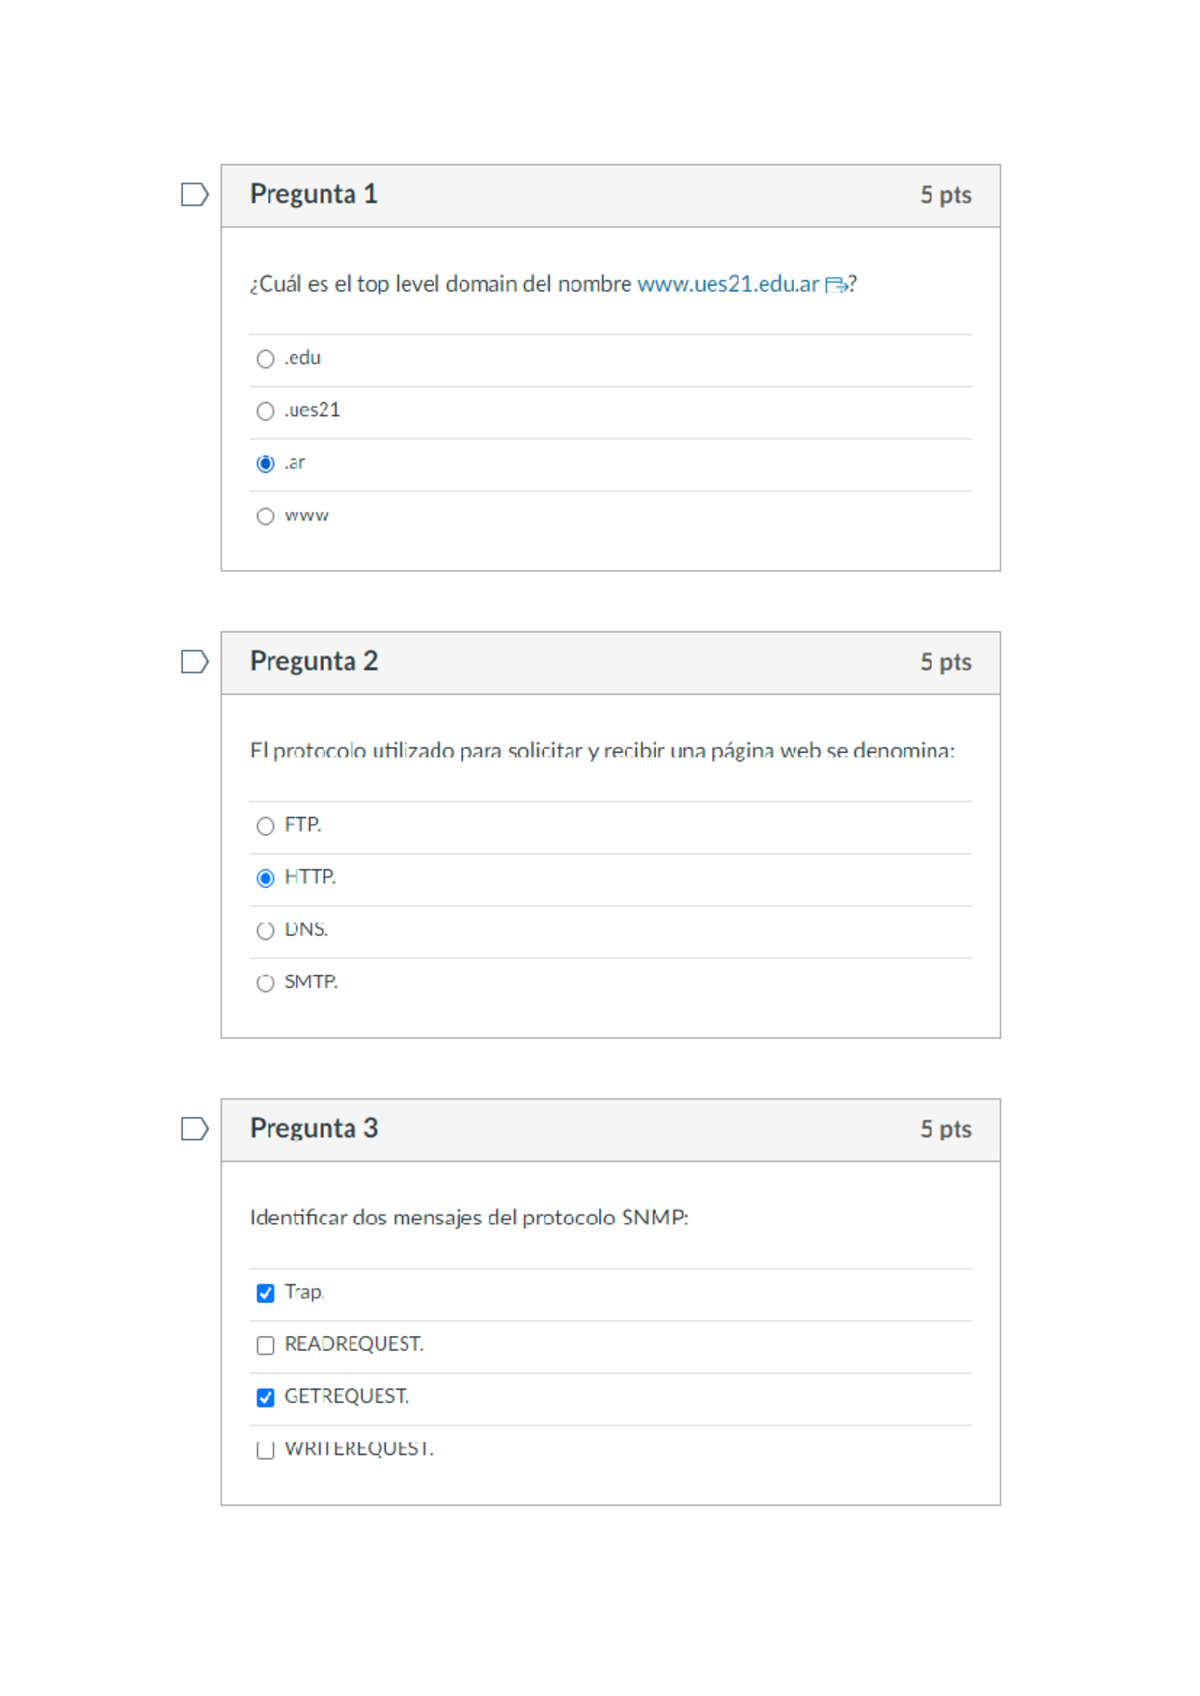This screenshot has height=1696, width=1200.
Task: Choose the HTTP radio option
Action: coord(265,878)
